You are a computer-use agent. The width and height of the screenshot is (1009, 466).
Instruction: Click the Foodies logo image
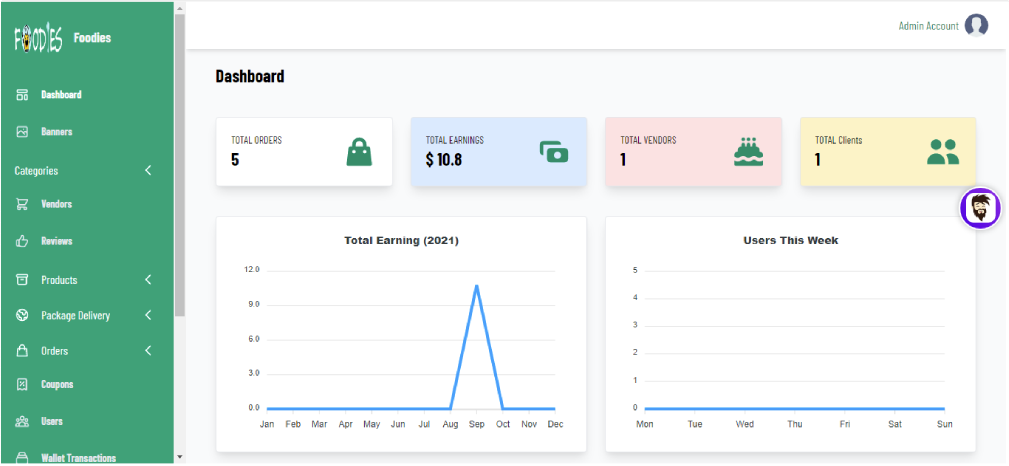[x=38, y=39]
